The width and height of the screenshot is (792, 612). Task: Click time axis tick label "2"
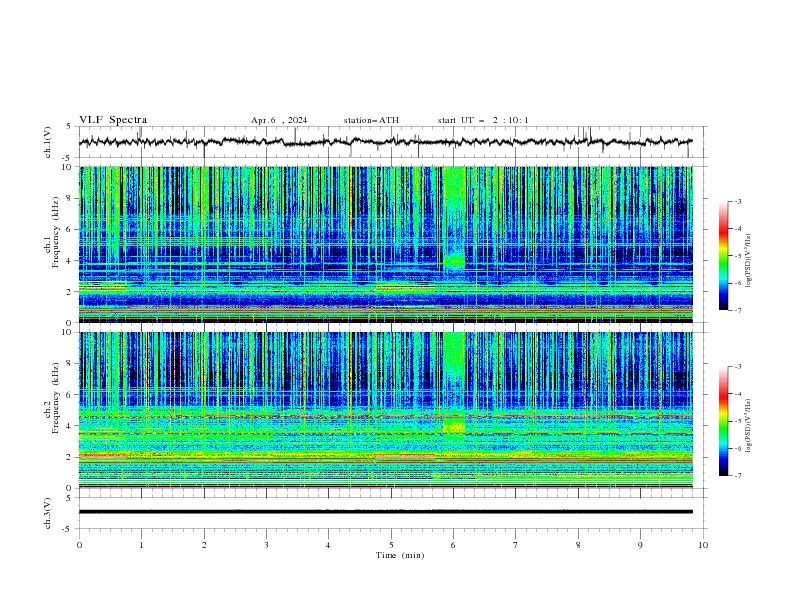pos(204,545)
